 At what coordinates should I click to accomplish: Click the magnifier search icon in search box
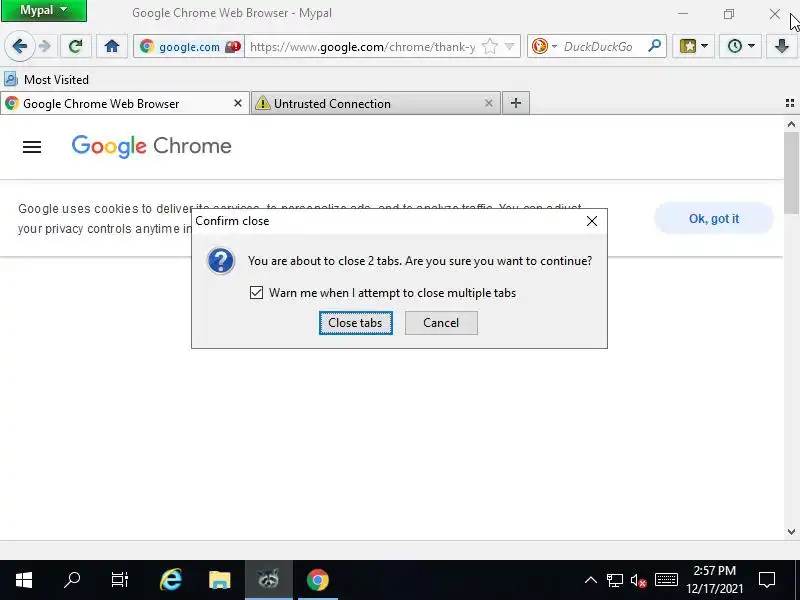pyautogui.click(x=654, y=46)
